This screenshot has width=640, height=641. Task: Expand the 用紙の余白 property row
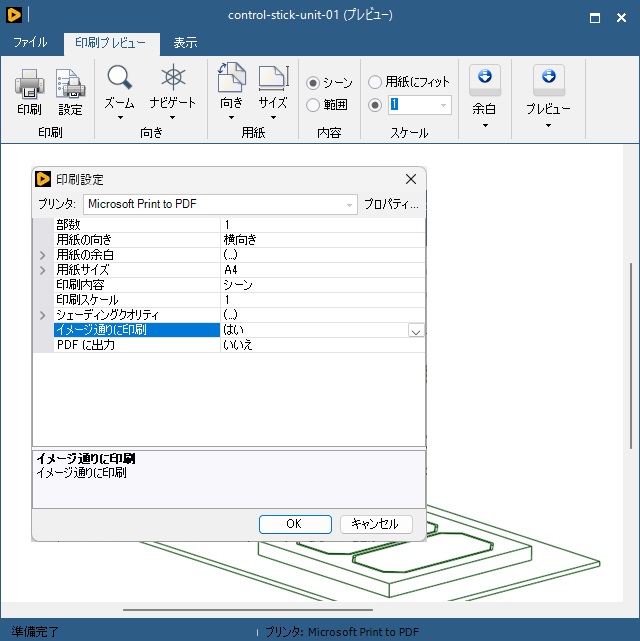tap(42, 255)
